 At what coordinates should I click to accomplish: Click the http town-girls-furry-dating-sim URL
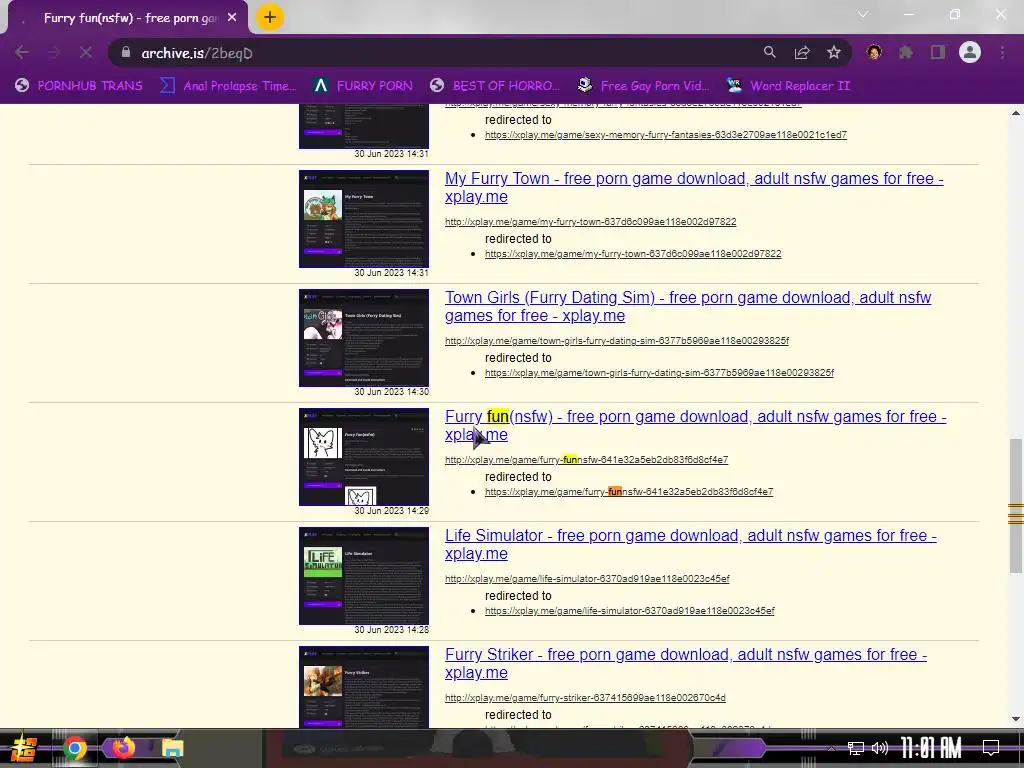click(616, 341)
